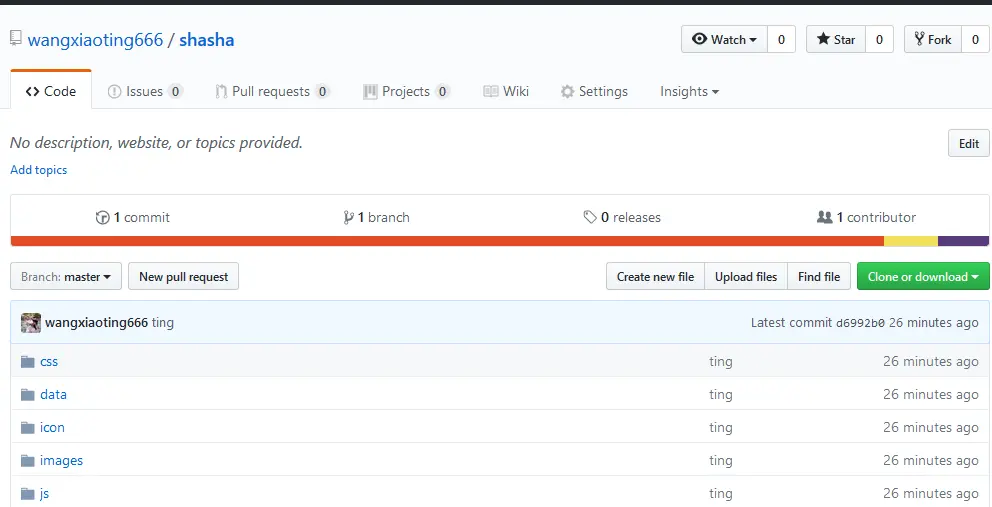Open the css folder

[49, 361]
